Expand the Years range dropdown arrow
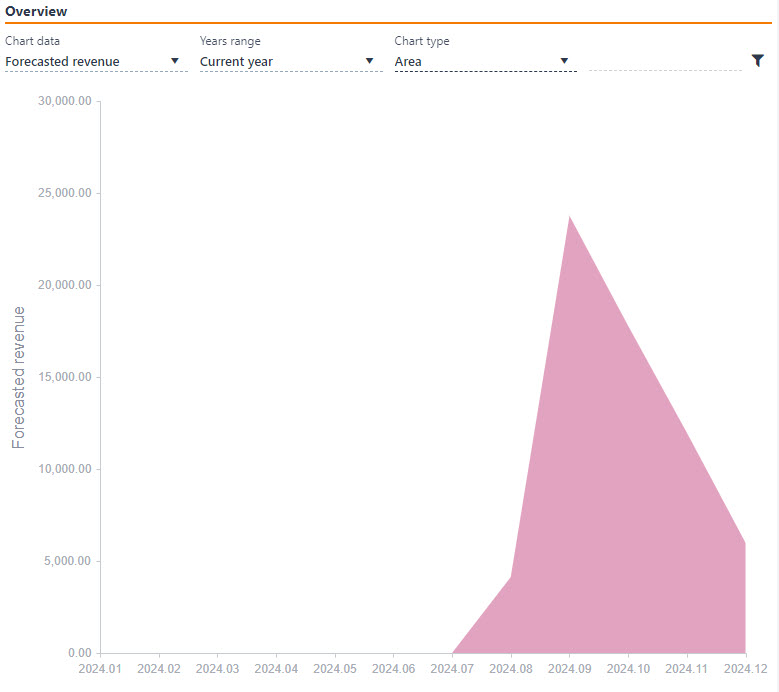 (x=369, y=61)
